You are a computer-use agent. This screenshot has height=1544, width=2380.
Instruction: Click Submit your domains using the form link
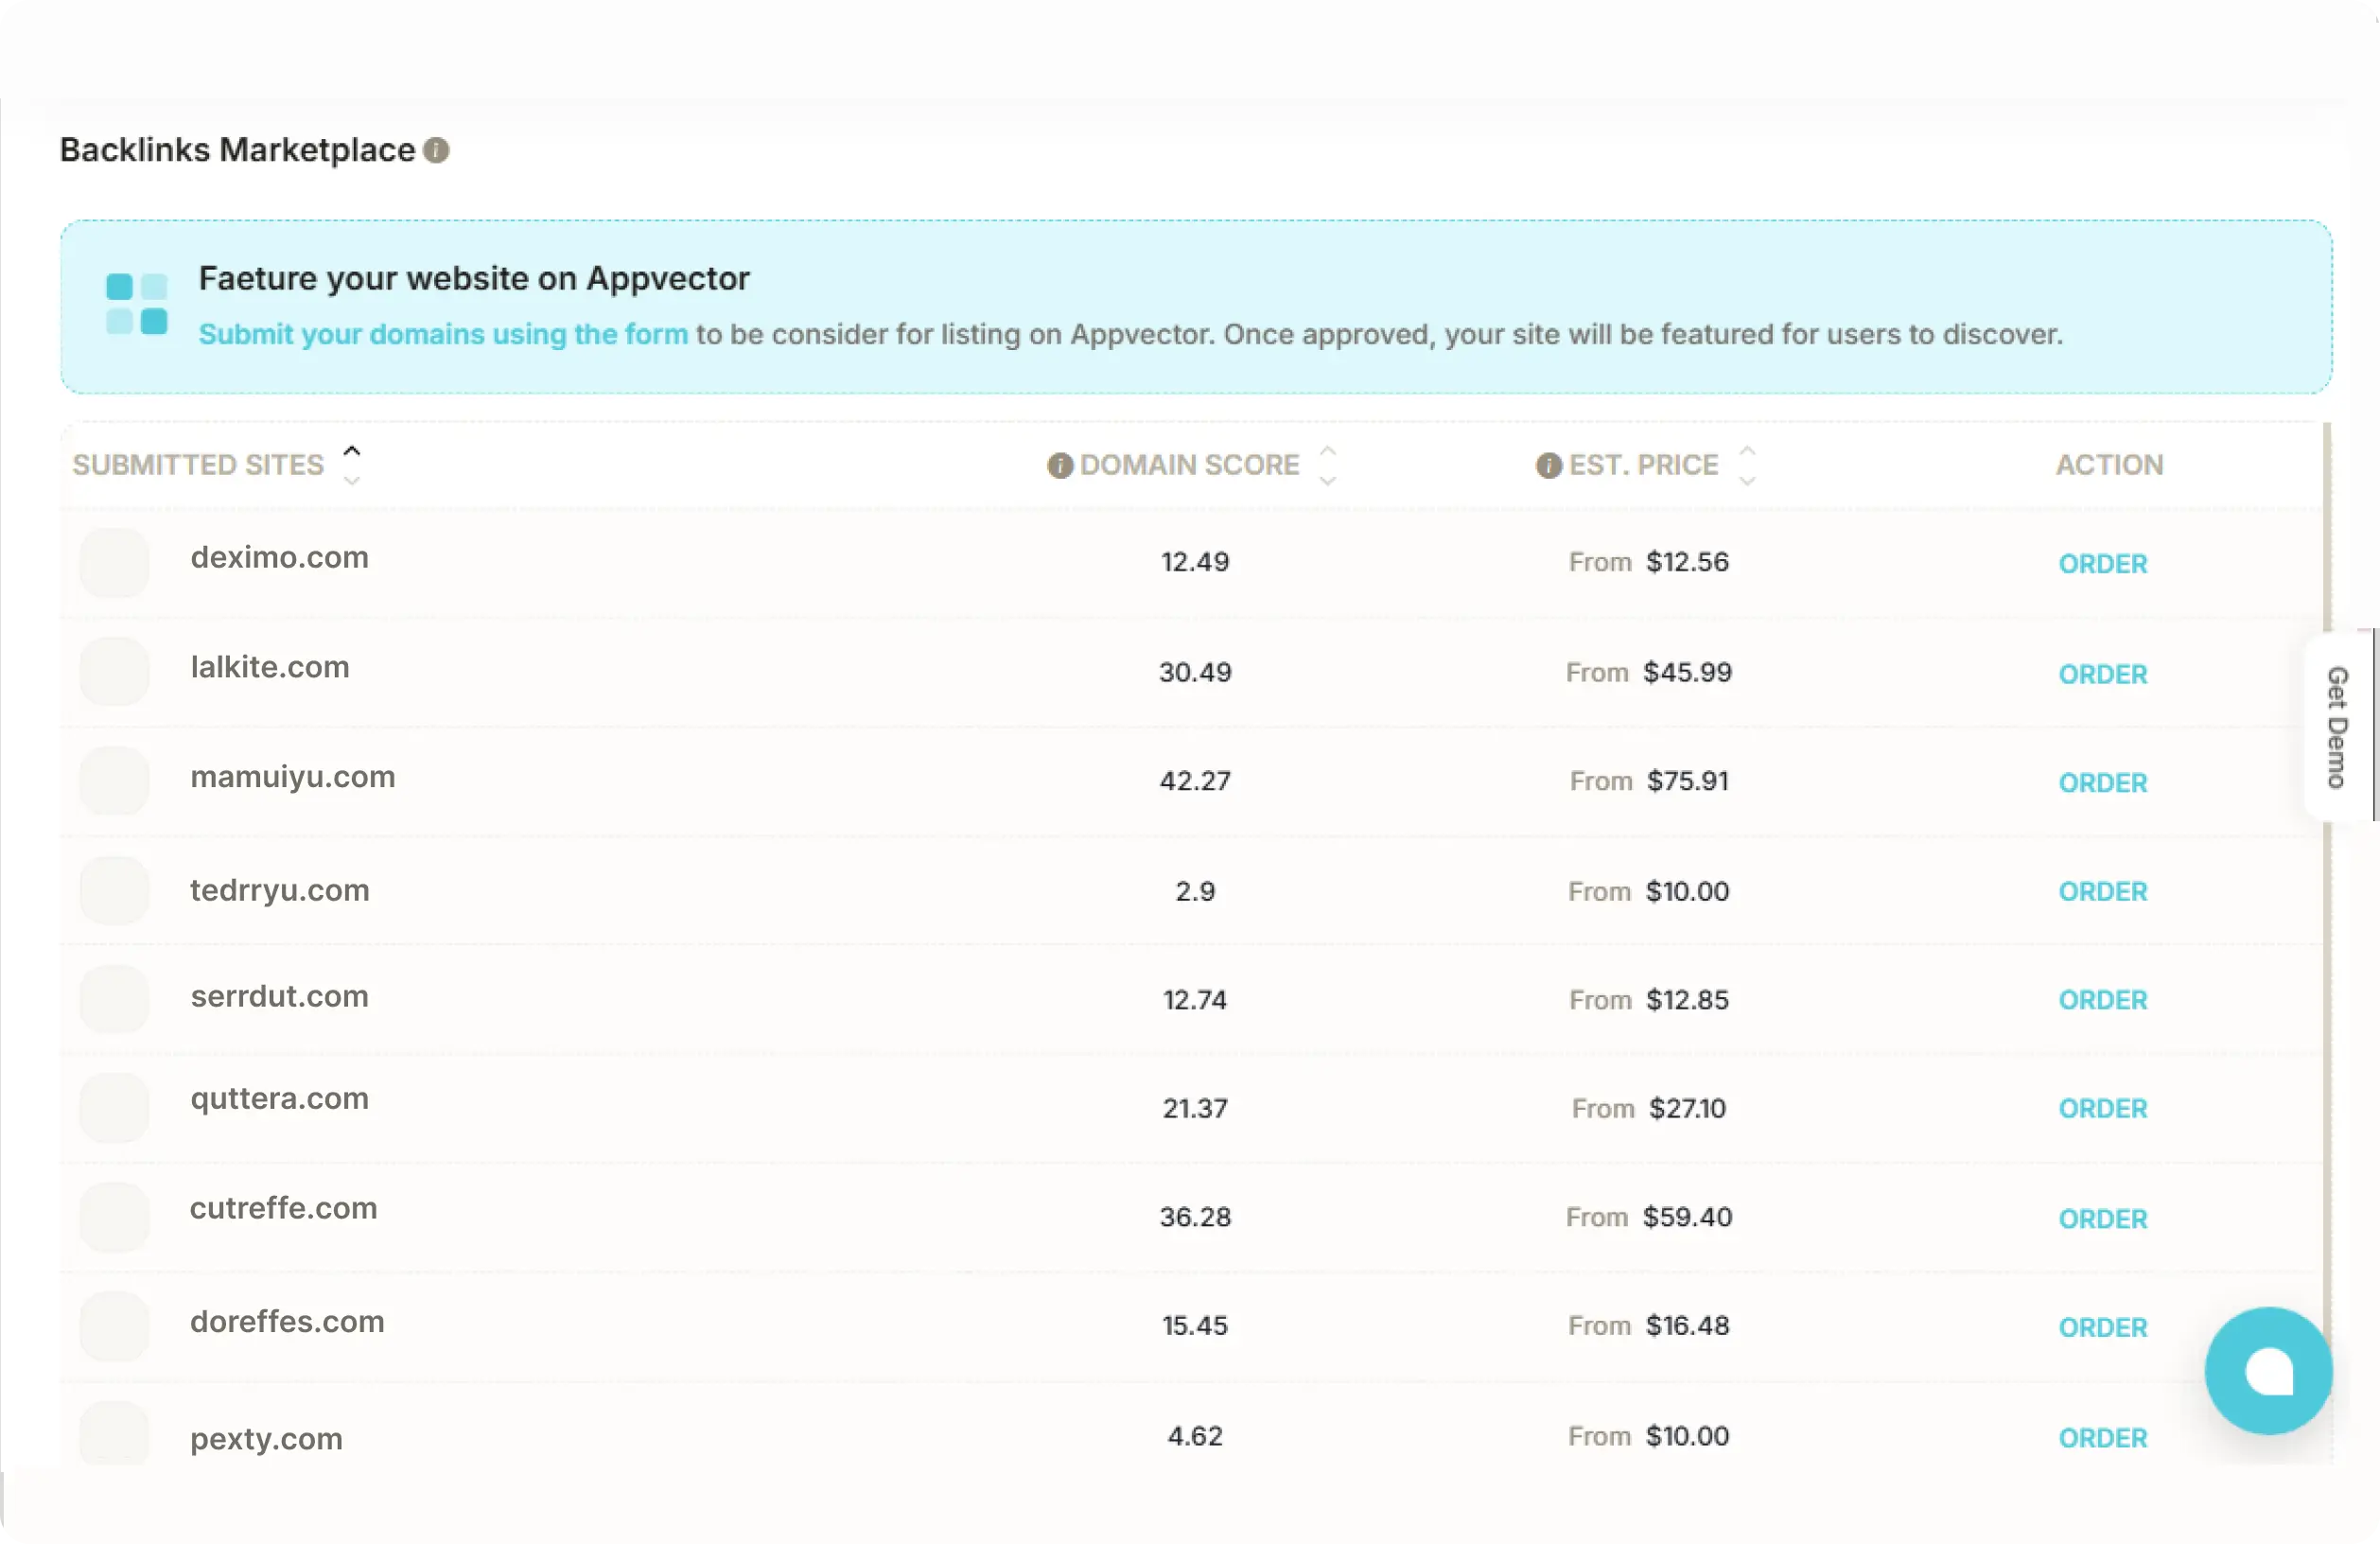coord(443,334)
